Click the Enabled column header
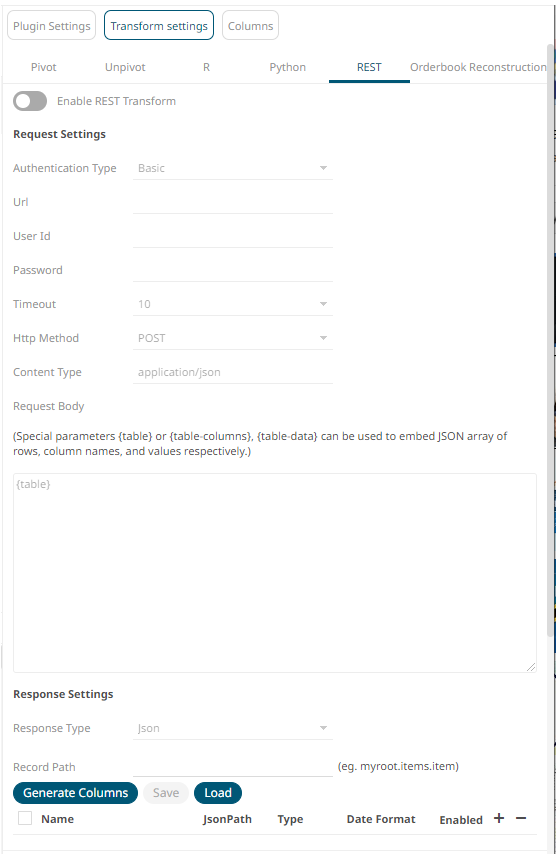This screenshot has height=858, width=559. (x=461, y=820)
